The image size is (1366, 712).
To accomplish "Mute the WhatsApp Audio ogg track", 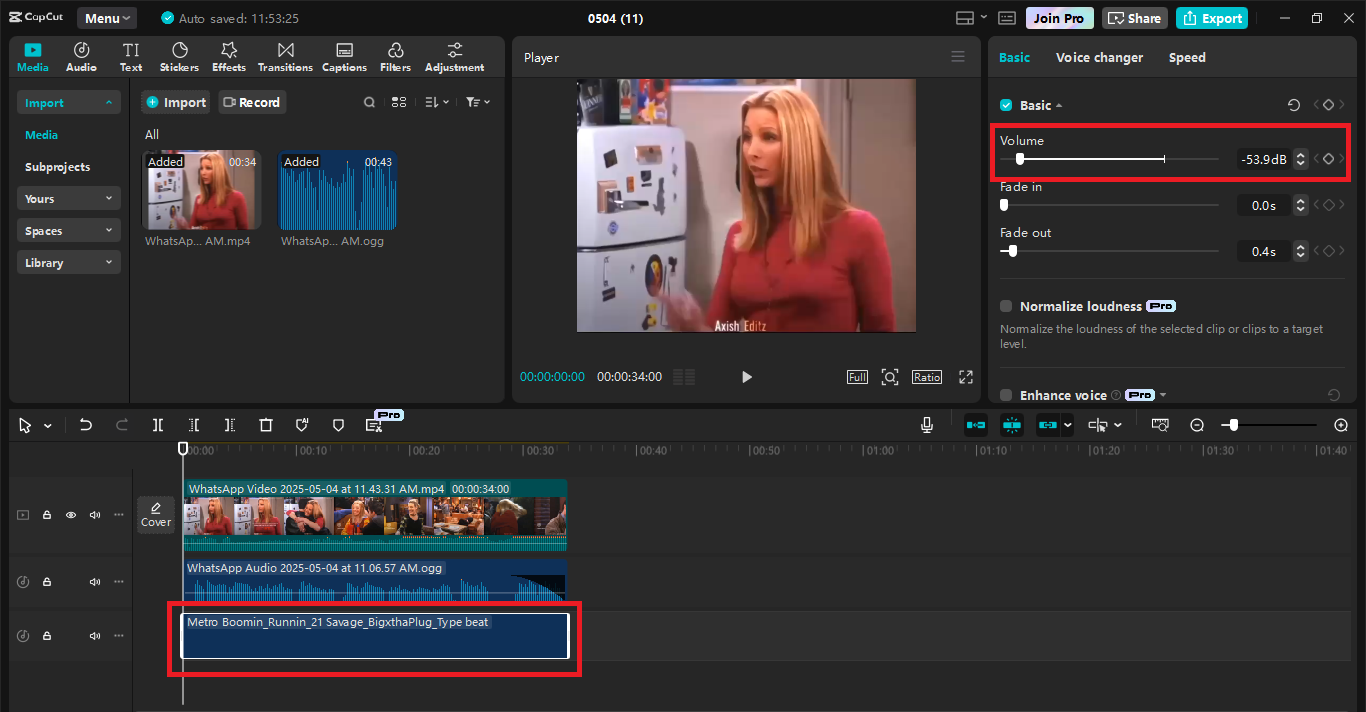I will coord(95,582).
